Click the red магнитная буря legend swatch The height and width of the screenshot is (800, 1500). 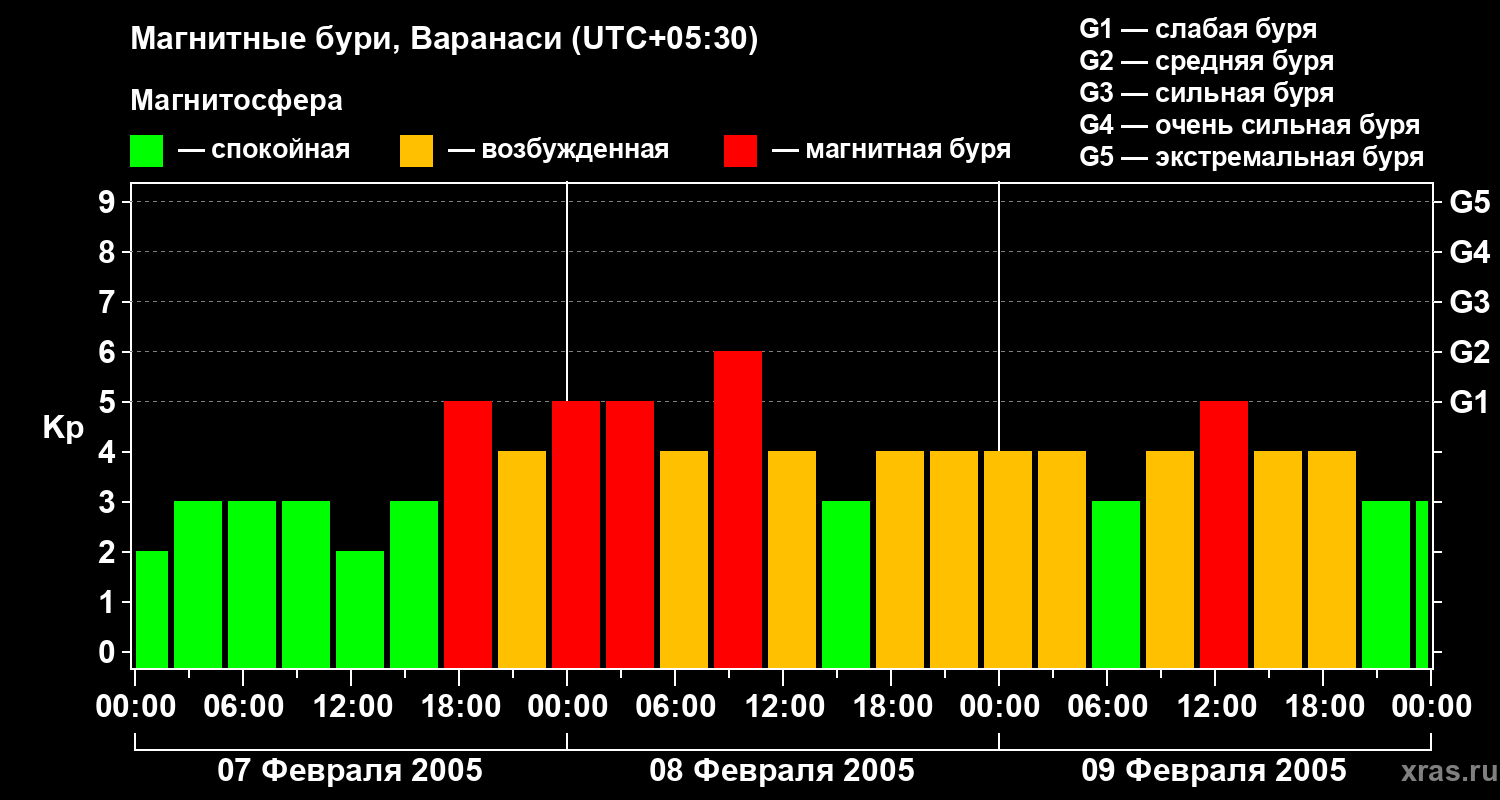pos(740,151)
